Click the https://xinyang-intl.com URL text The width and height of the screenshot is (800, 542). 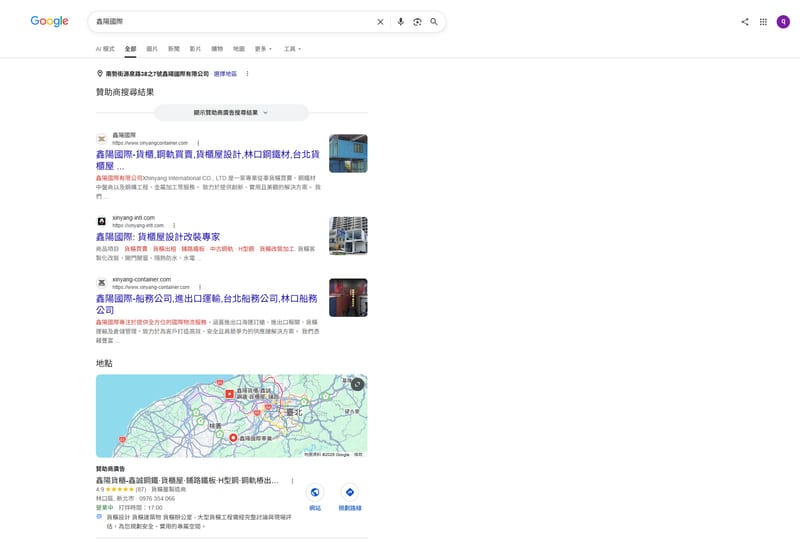(138, 225)
